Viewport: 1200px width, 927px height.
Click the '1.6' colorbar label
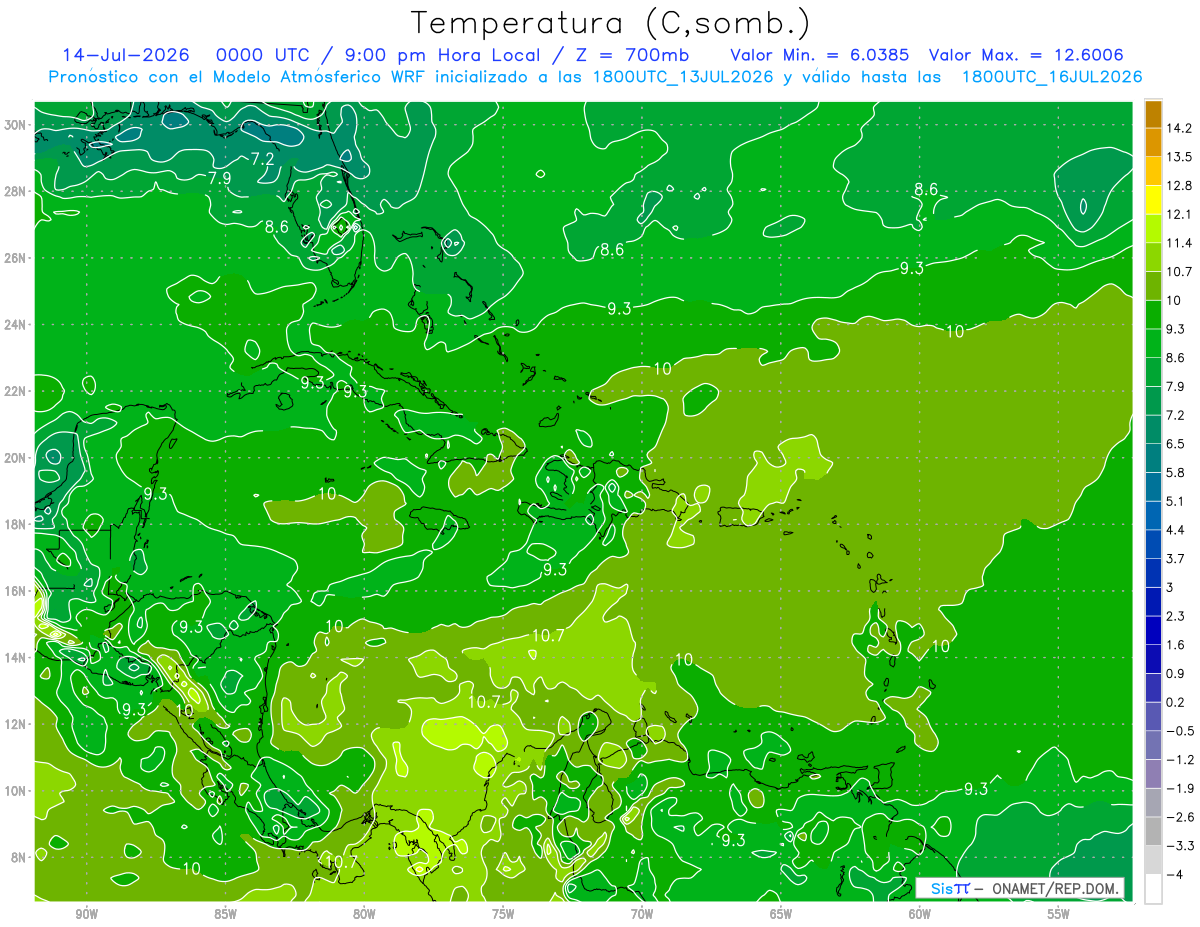click(x=1176, y=645)
